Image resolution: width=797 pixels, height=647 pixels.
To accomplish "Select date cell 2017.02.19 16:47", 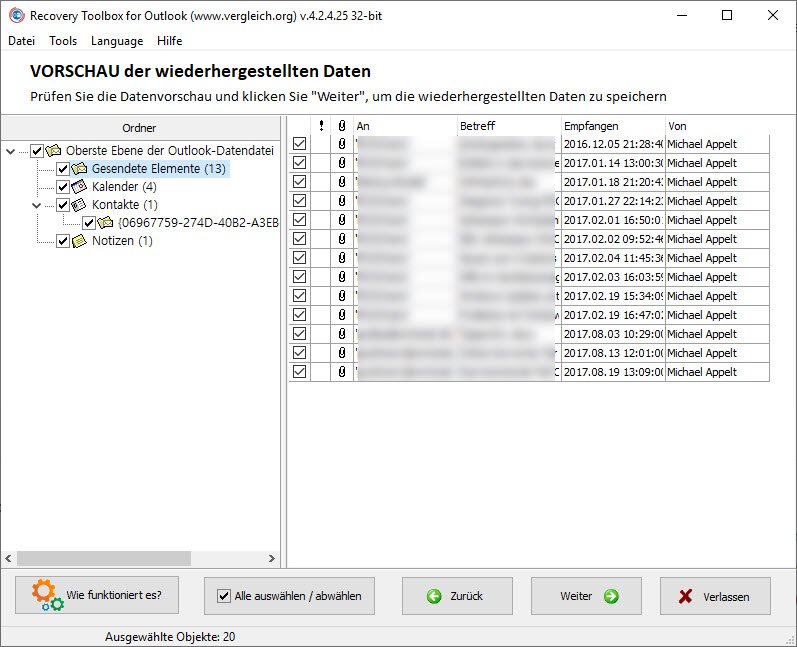I will (x=613, y=315).
